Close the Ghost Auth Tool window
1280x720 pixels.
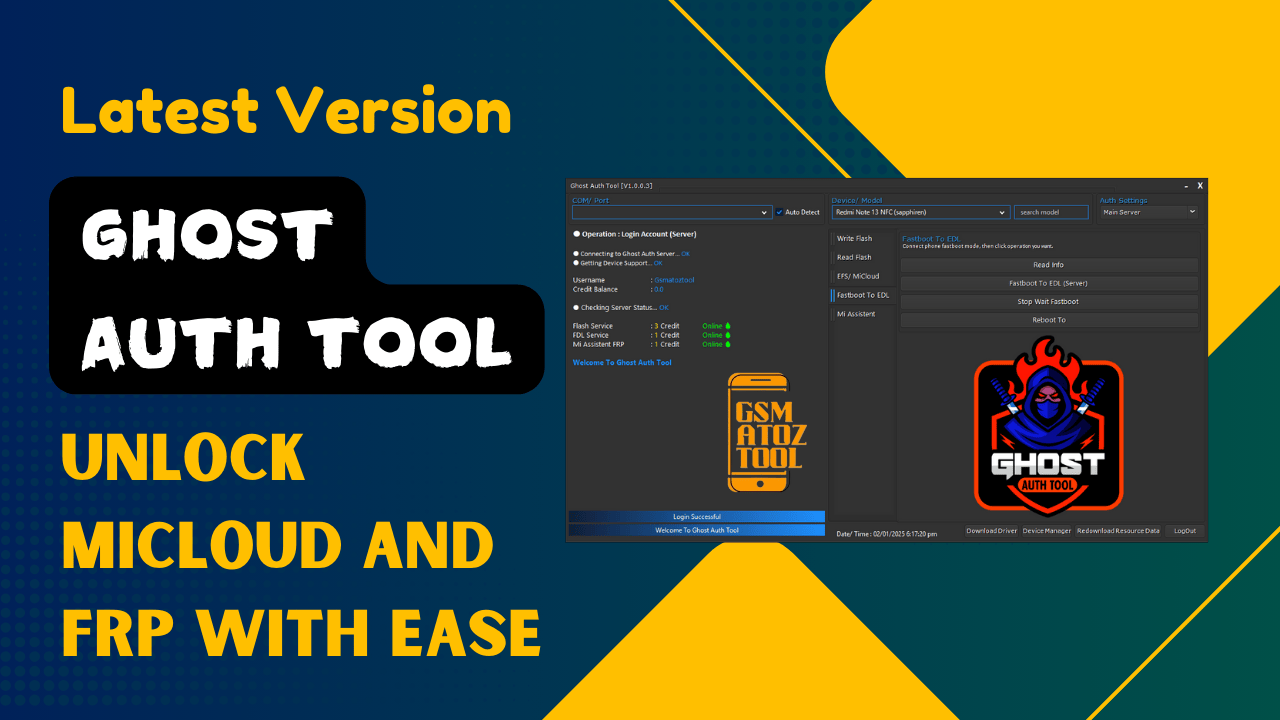(x=1200, y=186)
